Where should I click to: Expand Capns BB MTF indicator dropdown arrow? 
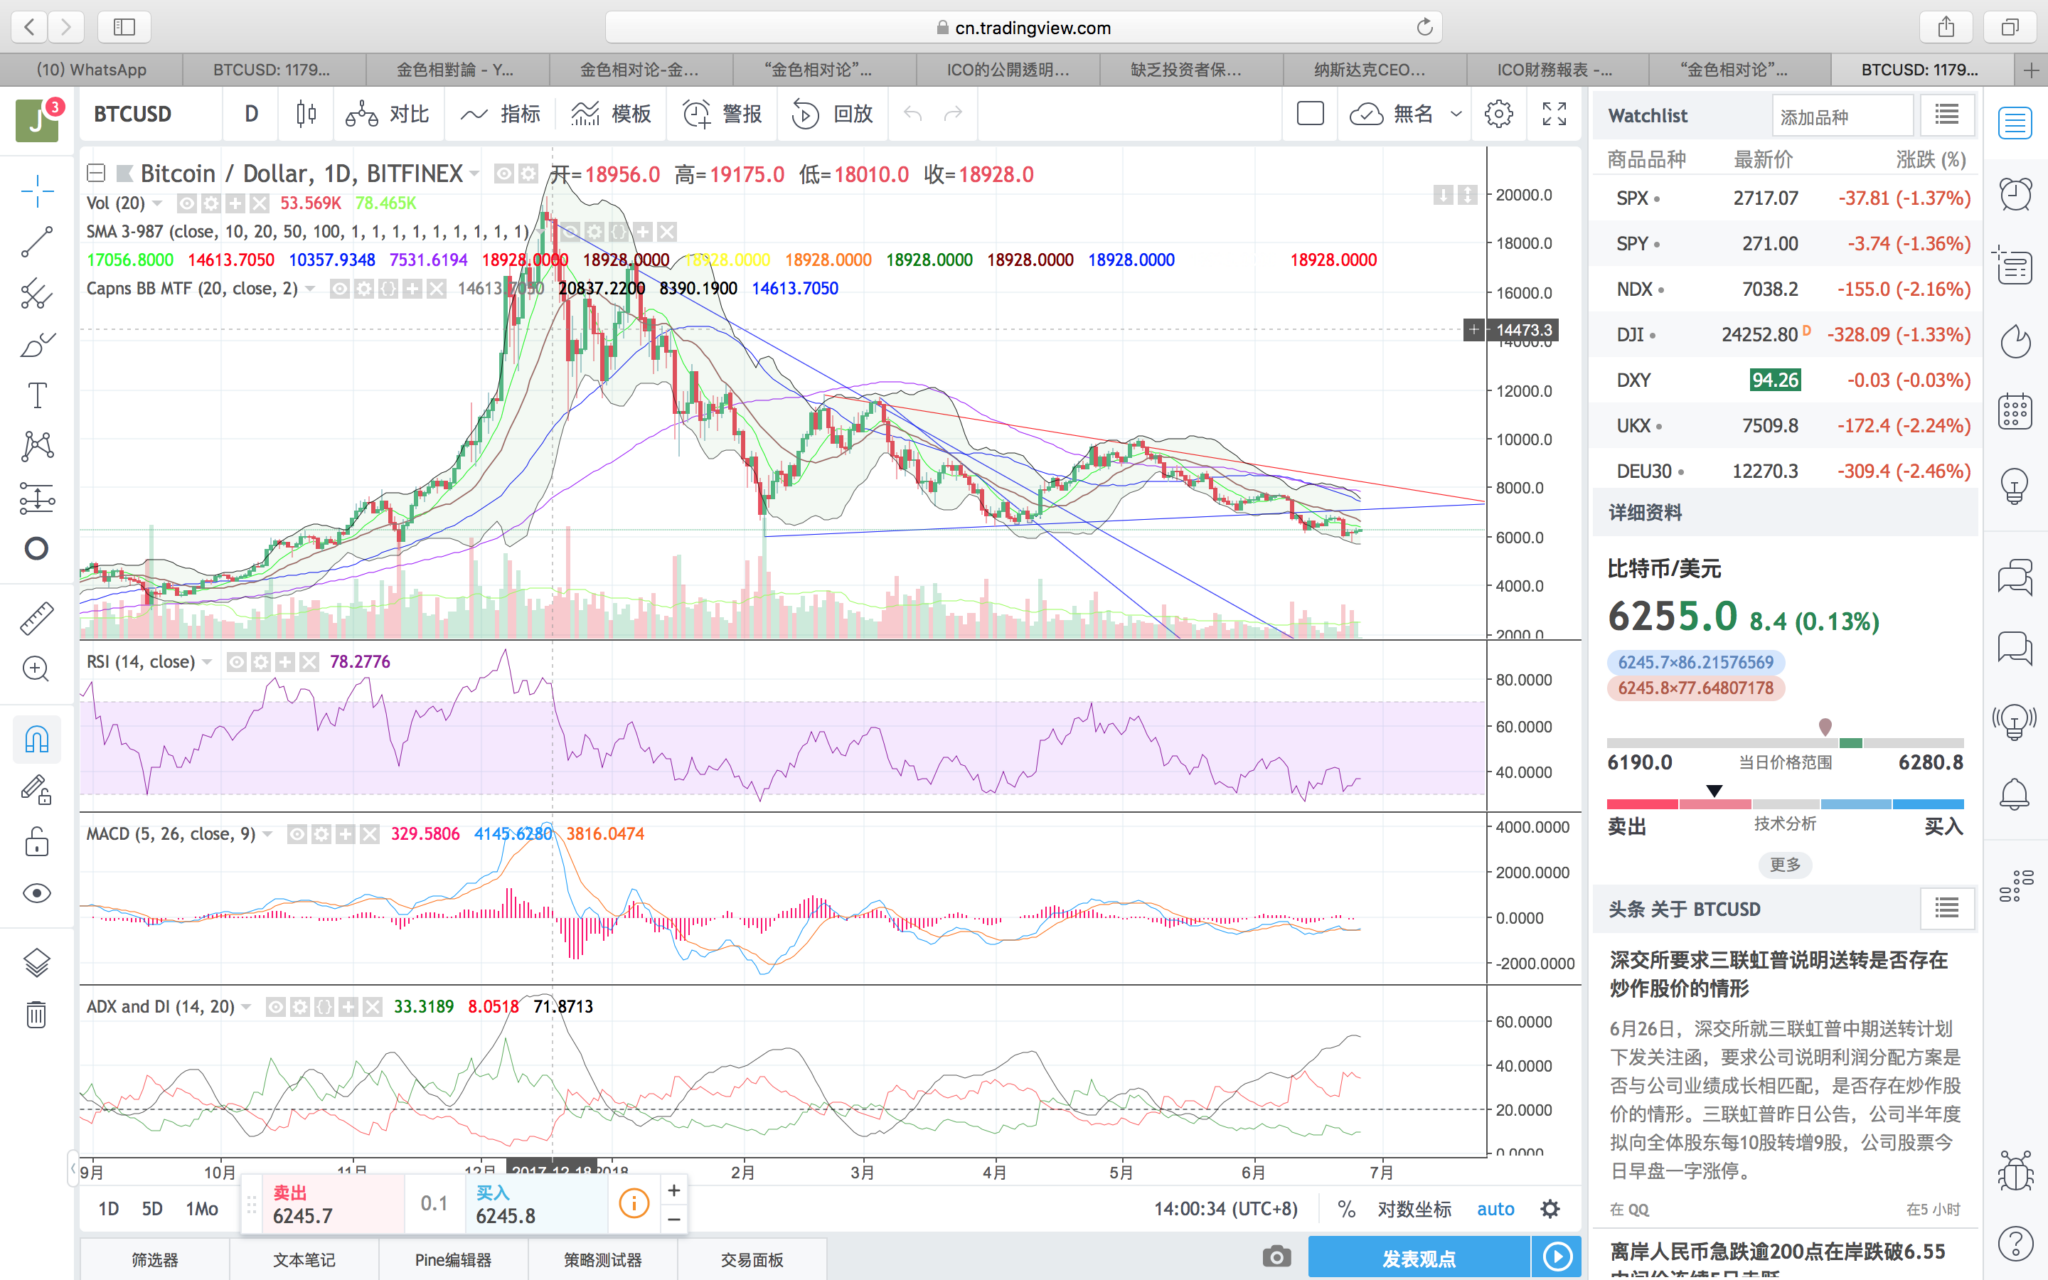tap(310, 289)
